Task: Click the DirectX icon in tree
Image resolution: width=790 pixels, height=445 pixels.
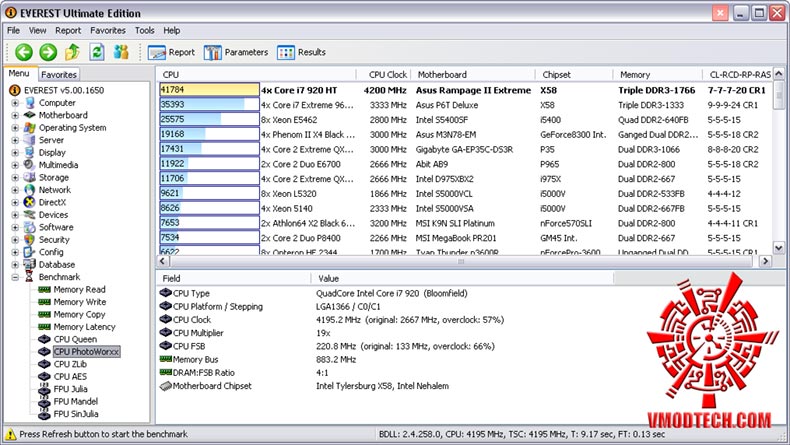Action: 30,202
